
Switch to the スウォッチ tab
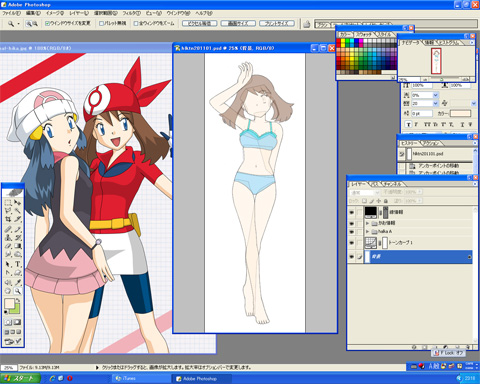click(364, 34)
